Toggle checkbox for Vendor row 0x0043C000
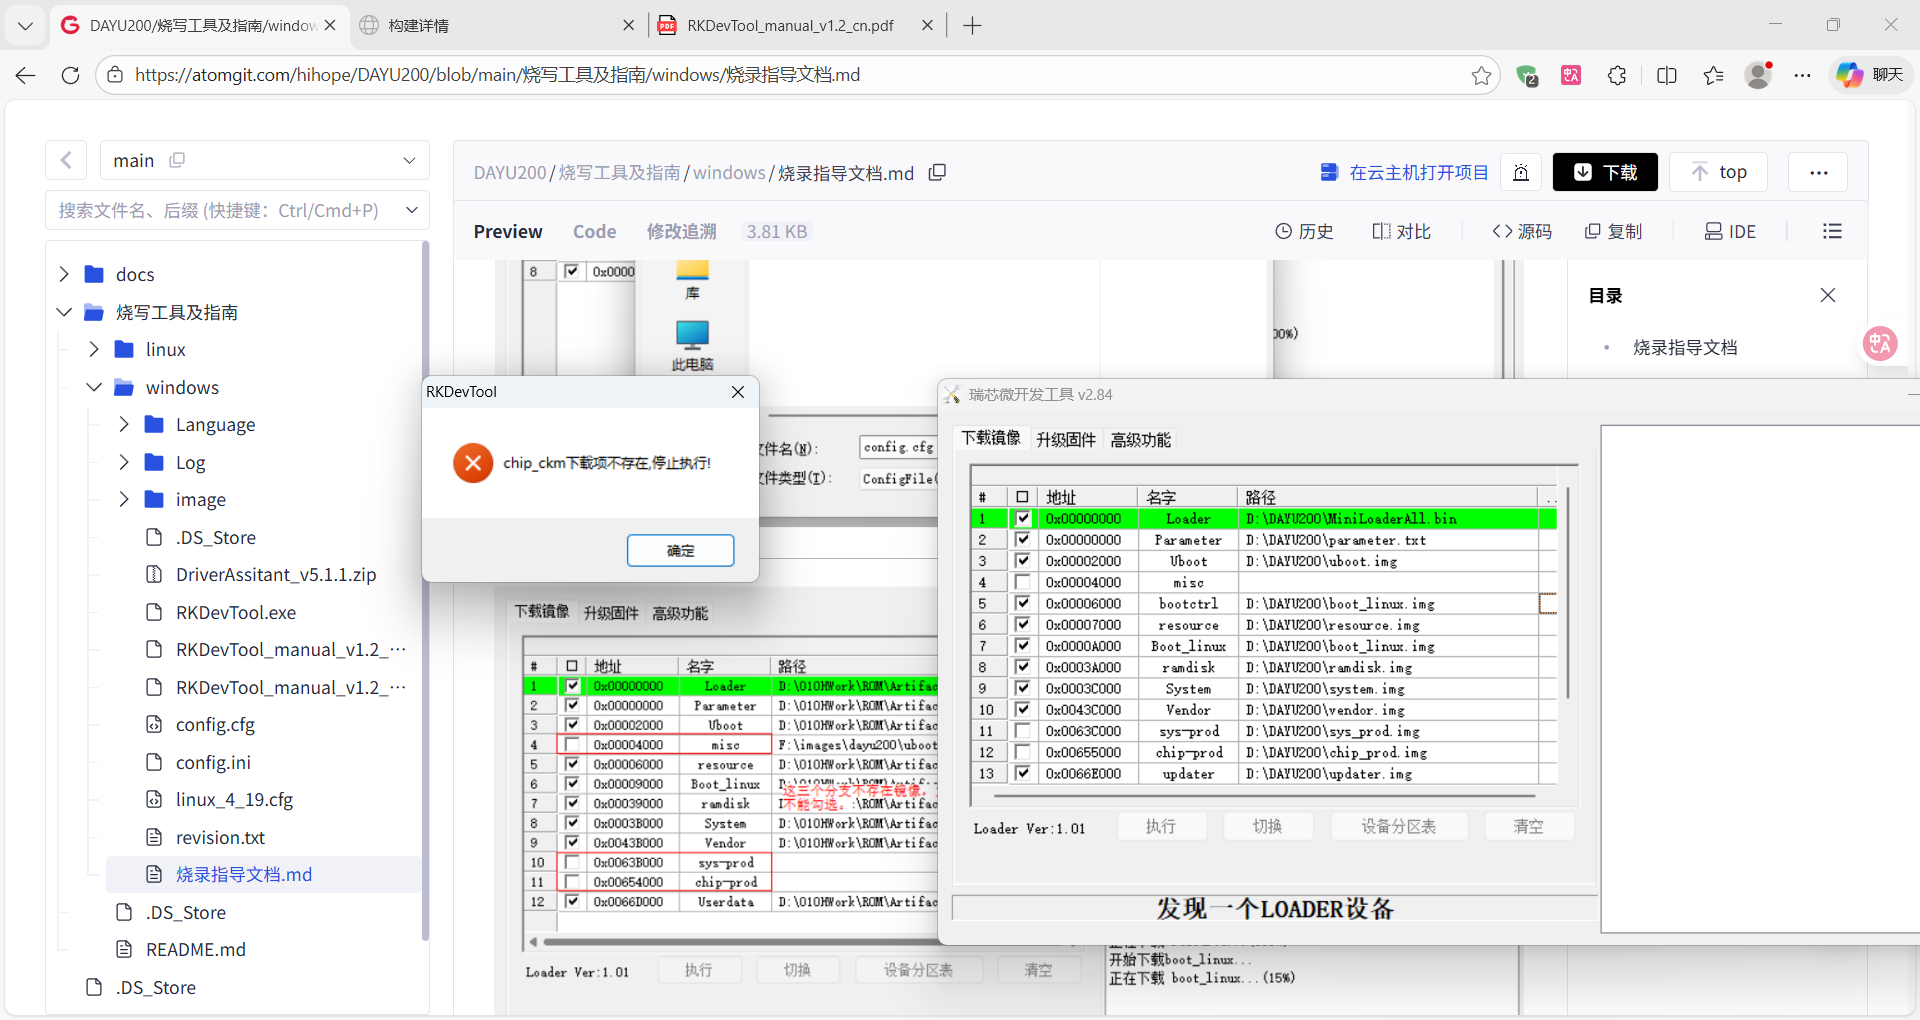 coord(1022,709)
